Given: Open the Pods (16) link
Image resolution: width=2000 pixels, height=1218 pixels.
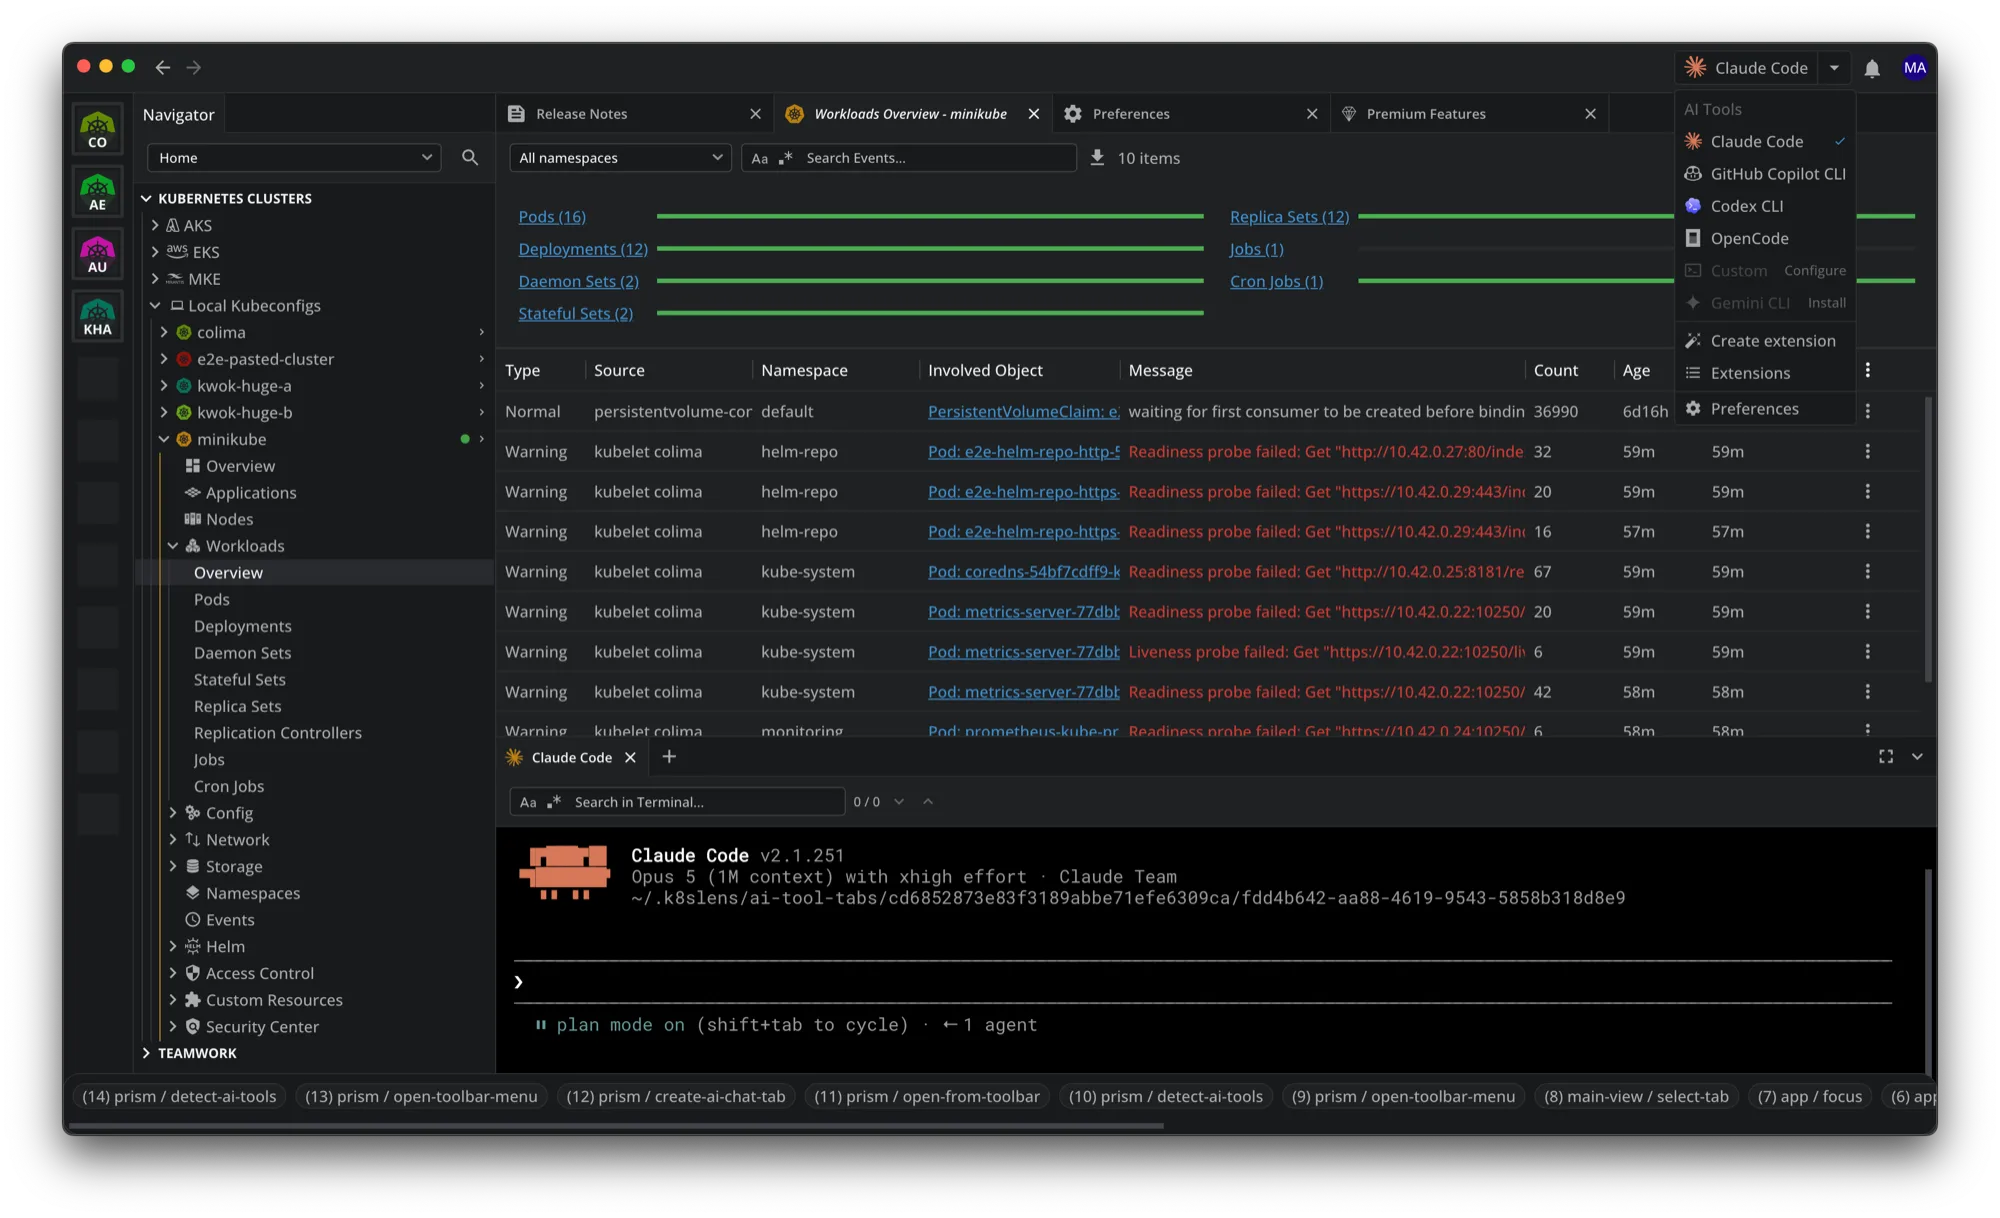Looking at the screenshot, I should [x=552, y=216].
